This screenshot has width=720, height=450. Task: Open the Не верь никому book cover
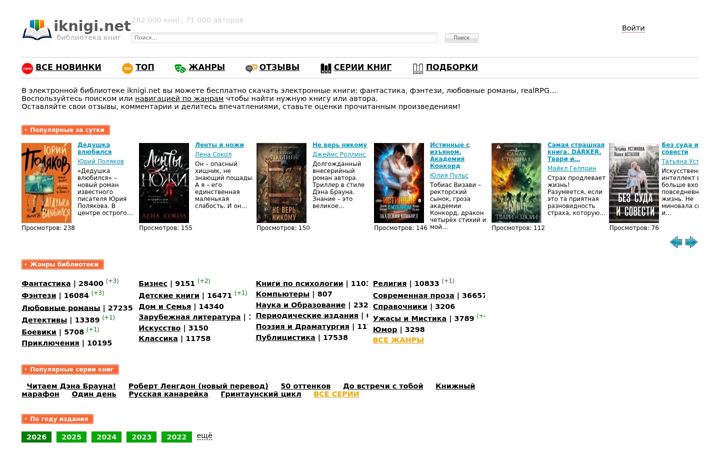tap(281, 183)
